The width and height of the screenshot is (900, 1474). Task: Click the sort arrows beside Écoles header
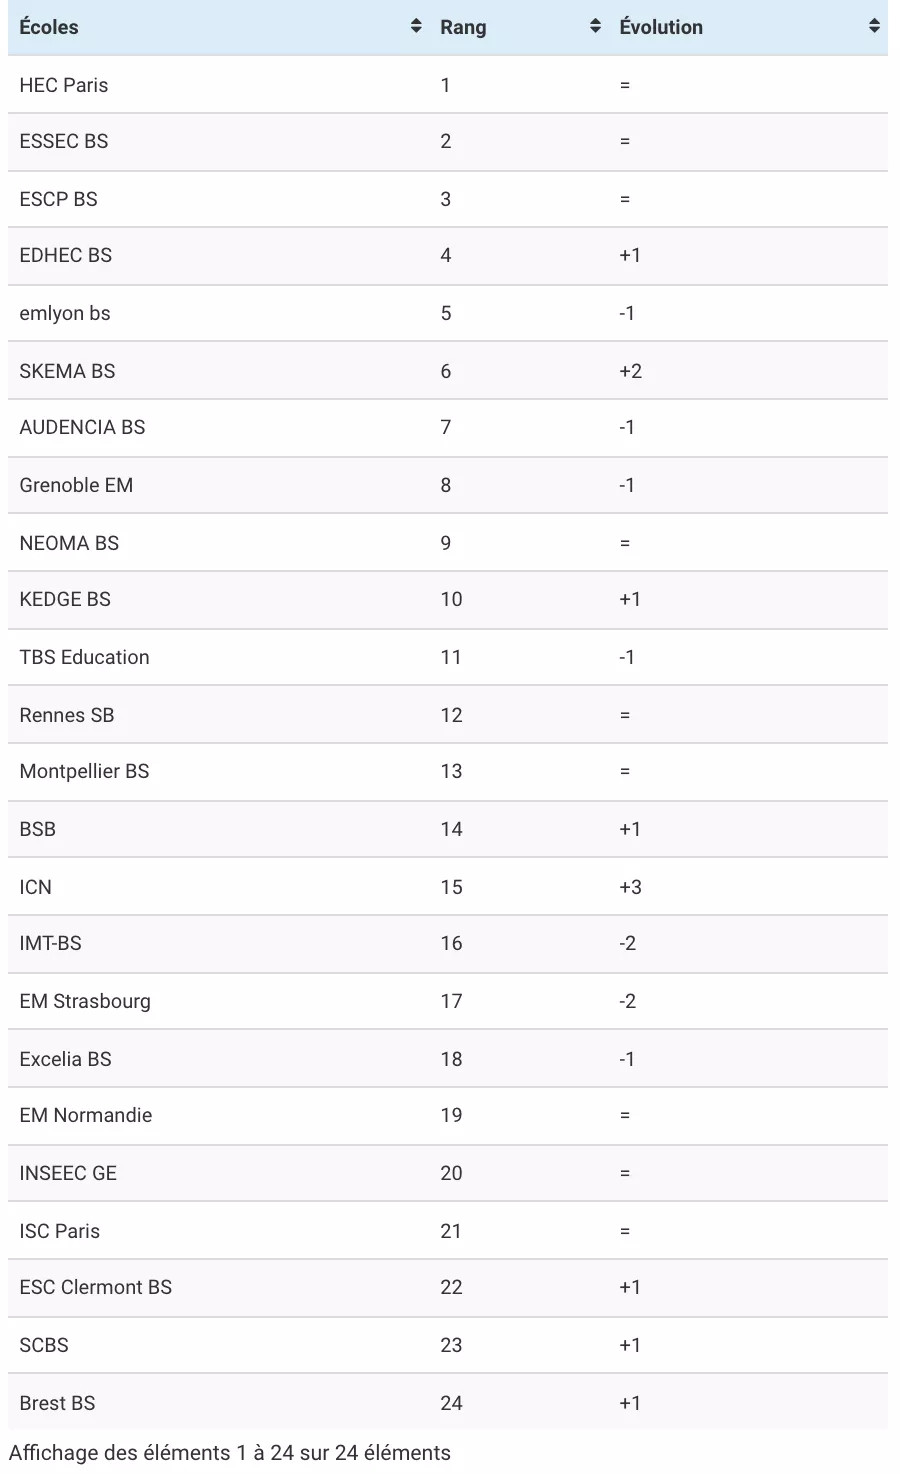pos(416,27)
